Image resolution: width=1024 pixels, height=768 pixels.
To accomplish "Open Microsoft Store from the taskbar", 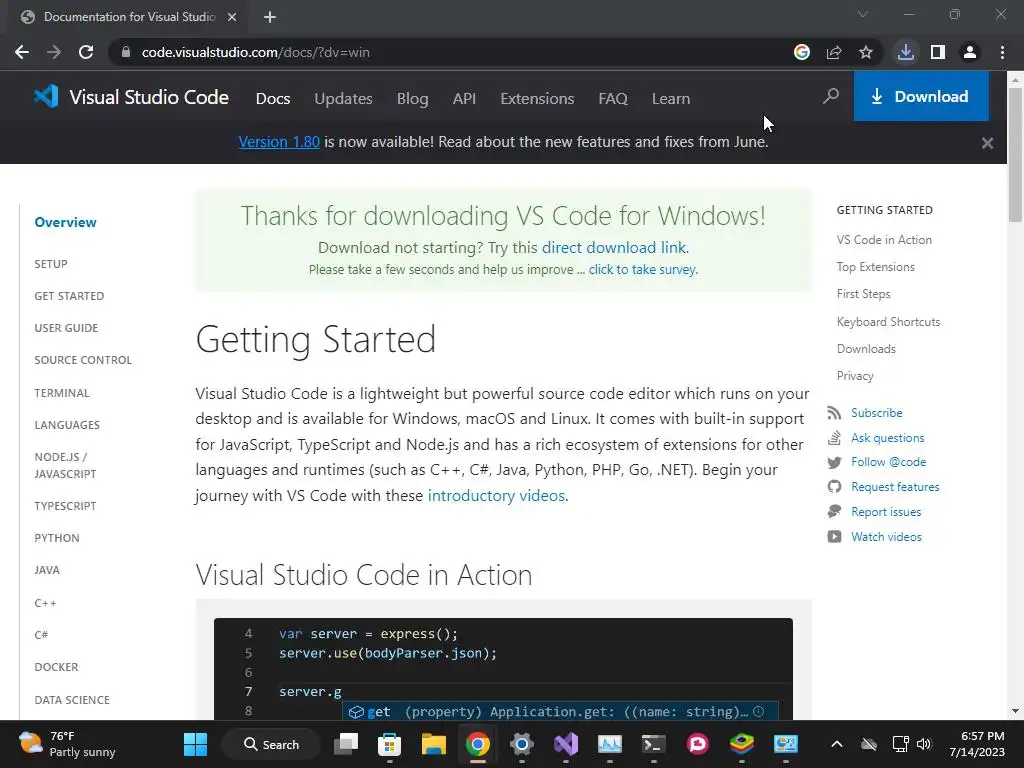I will tap(389, 744).
